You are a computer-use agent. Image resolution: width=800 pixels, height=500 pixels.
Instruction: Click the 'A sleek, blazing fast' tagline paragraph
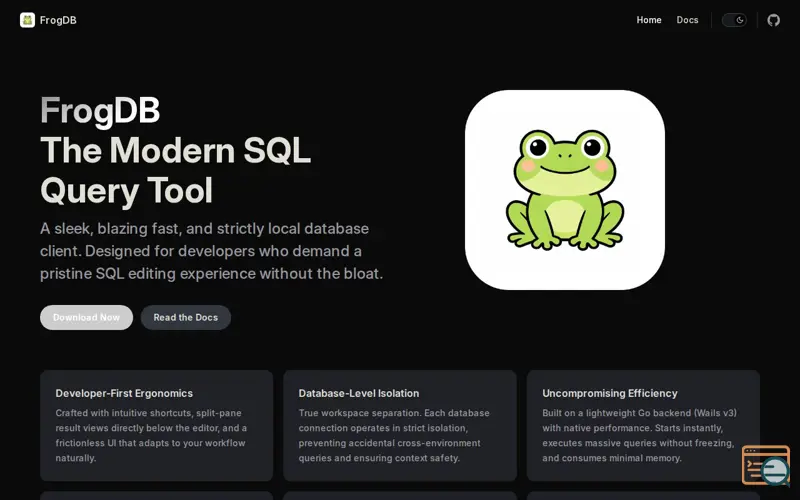pyautogui.click(x=211, y=251)
